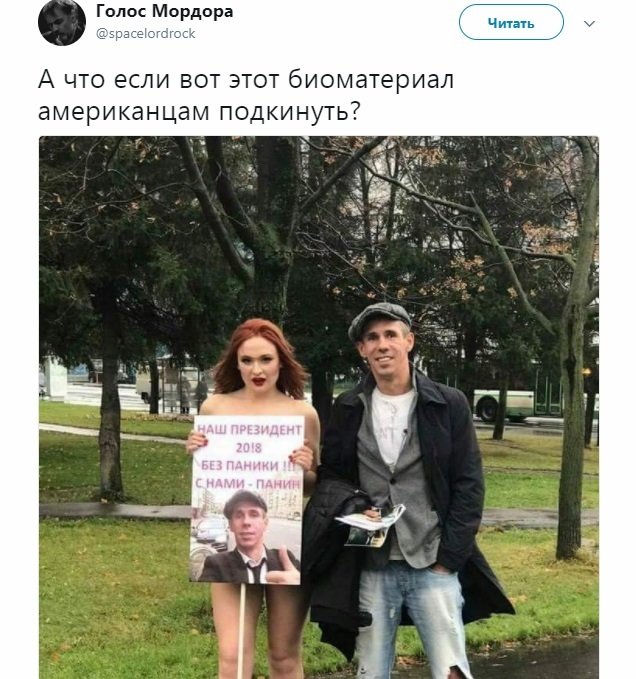Click the word подкинуть in tweet text
Screen dimensions: 636x679
pos(289,113)
